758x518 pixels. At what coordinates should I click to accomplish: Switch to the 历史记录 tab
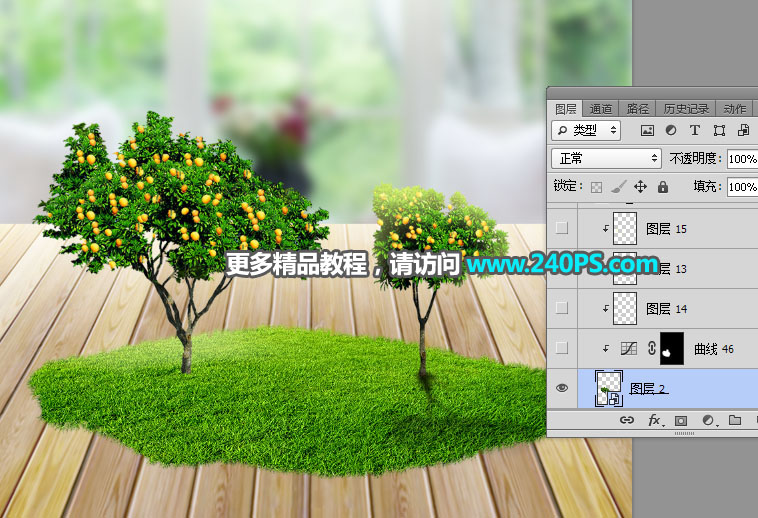(x=685, y=109)
